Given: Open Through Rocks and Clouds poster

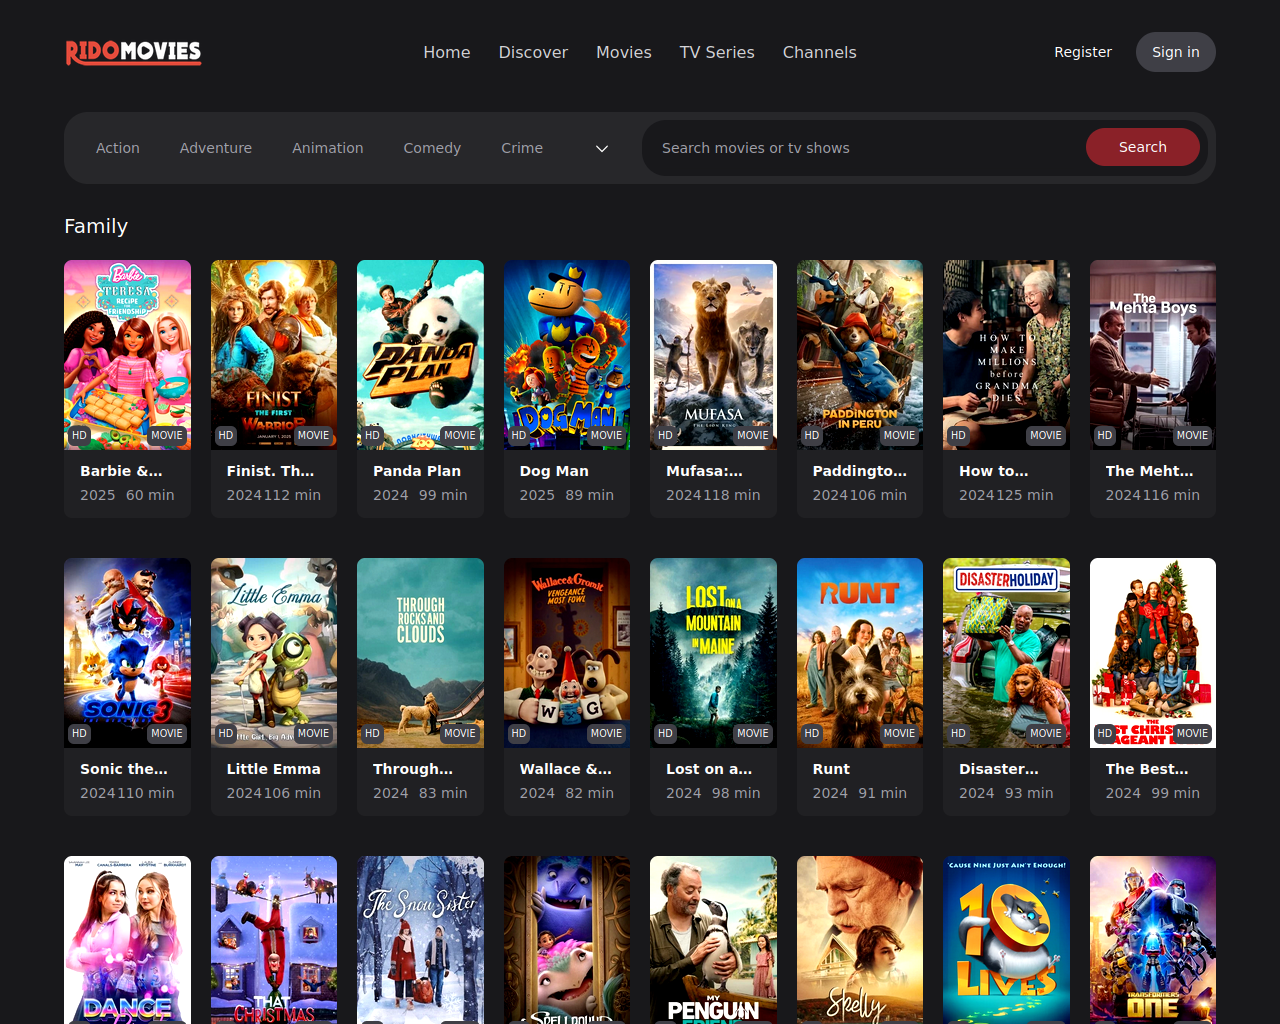Looking at the screenshot, I should click(x=420, y=653).
